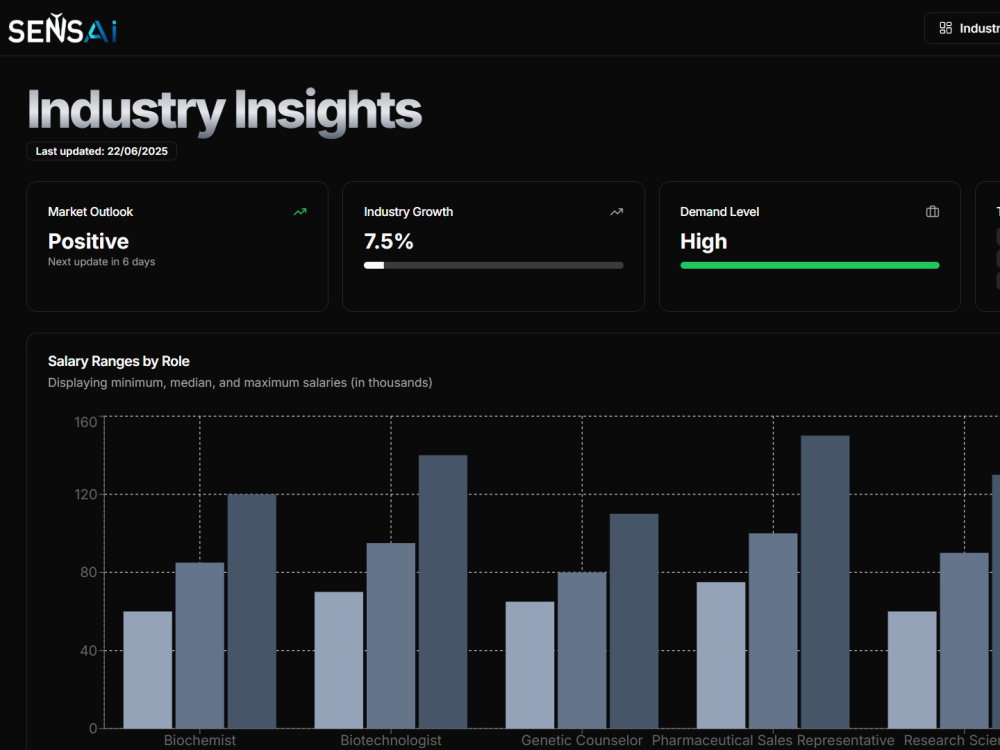Click the Market Outlook card title
The width and height of the screenshot is (1000, 750).
(x=91, y=212)
